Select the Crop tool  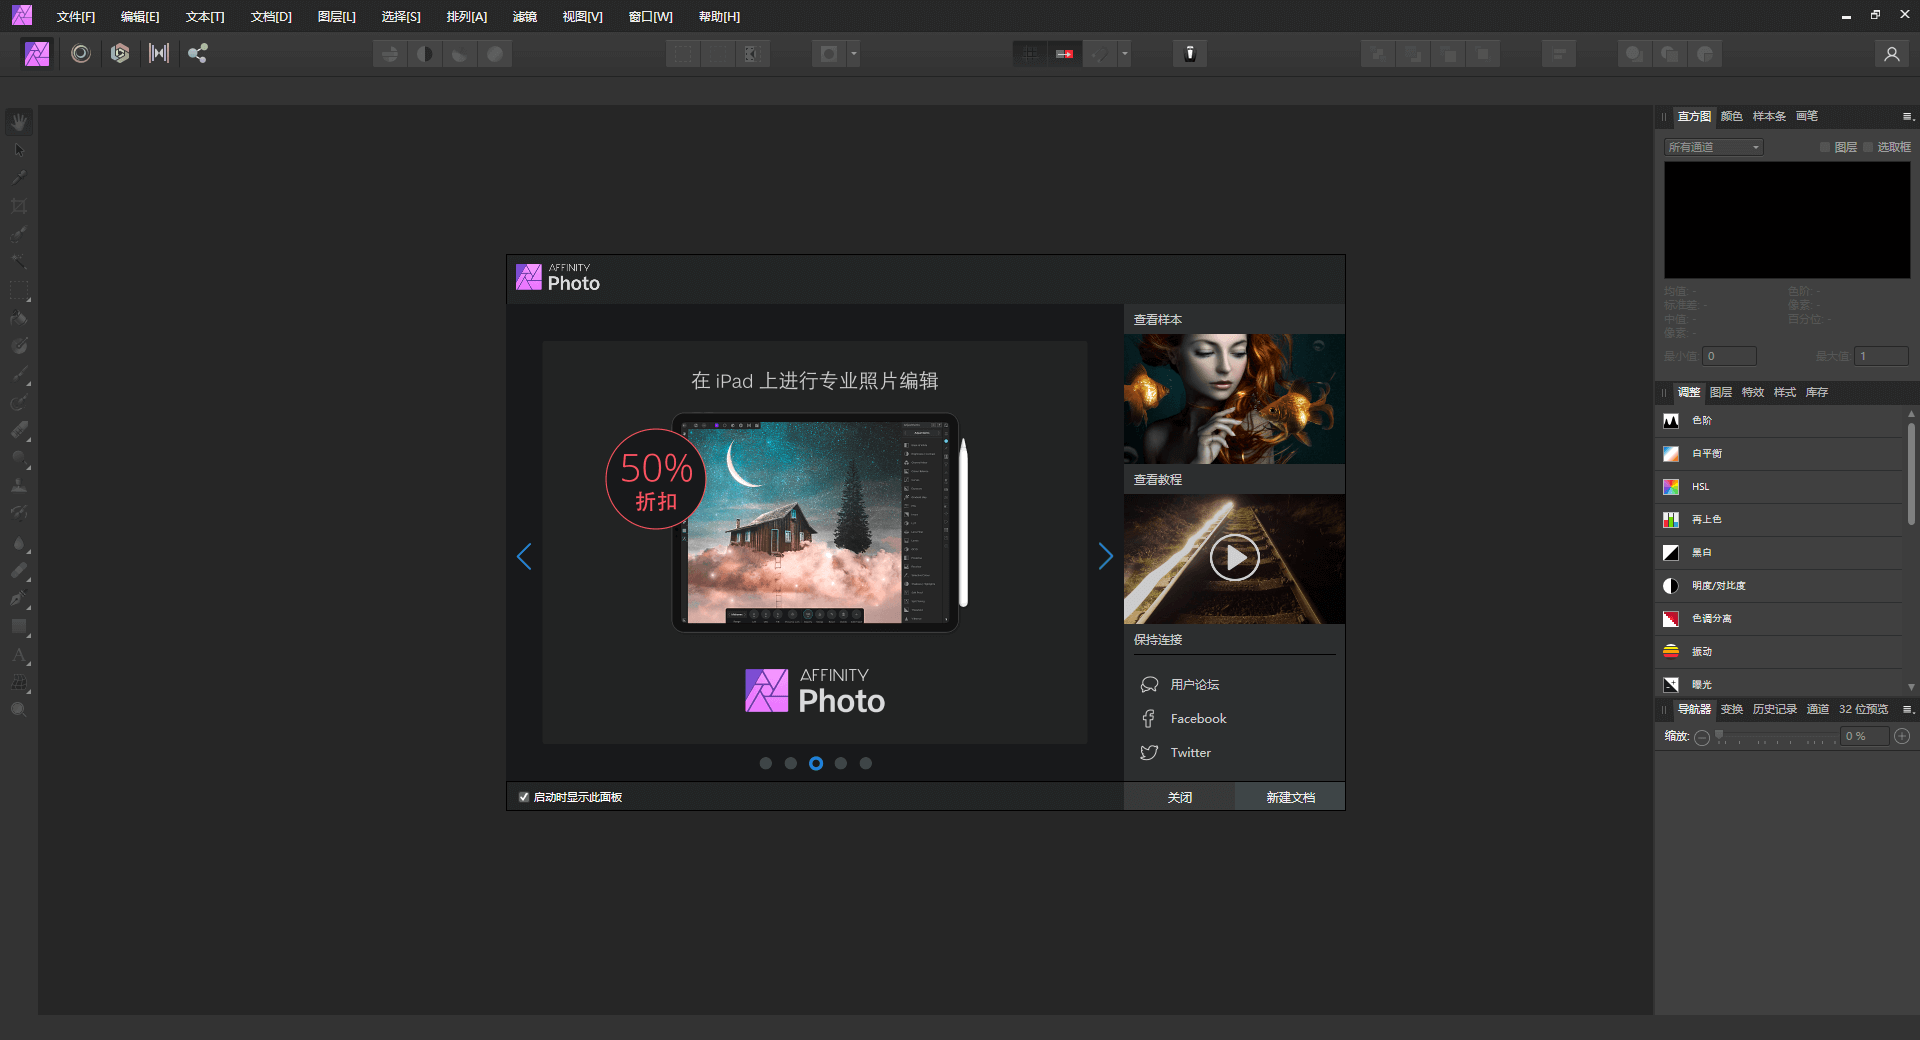click(19, 206)
